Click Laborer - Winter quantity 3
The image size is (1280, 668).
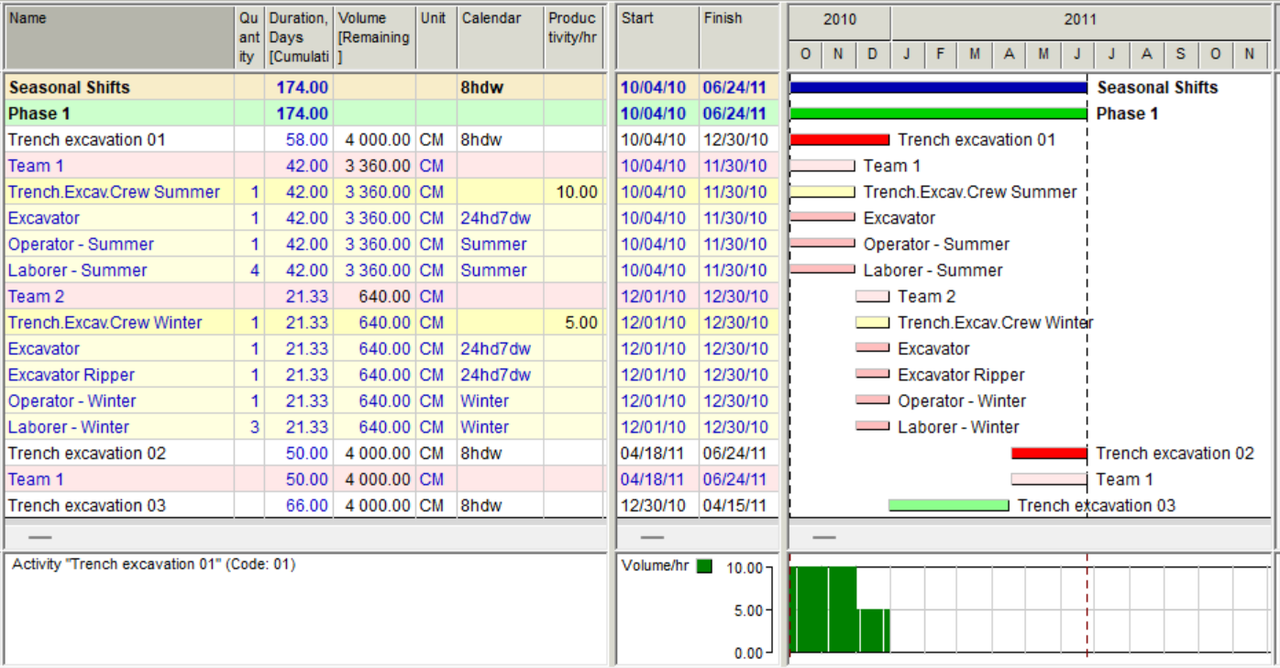coord(254,427)
